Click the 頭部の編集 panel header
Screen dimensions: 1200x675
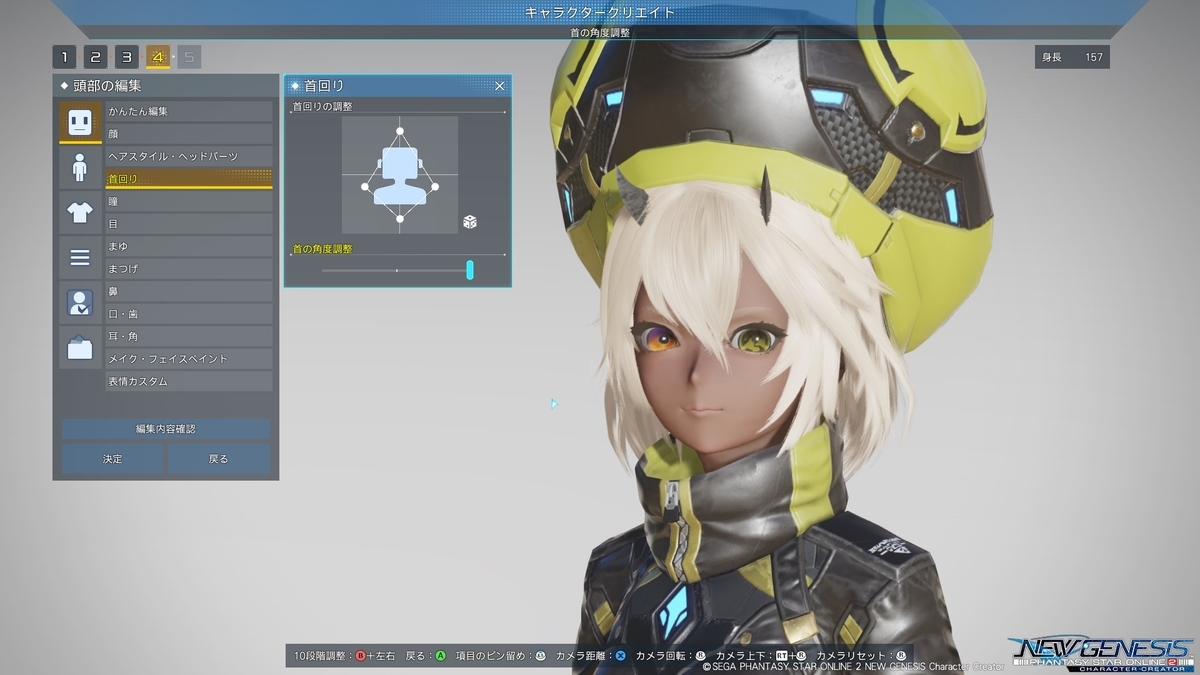click(x=166, y=86)
